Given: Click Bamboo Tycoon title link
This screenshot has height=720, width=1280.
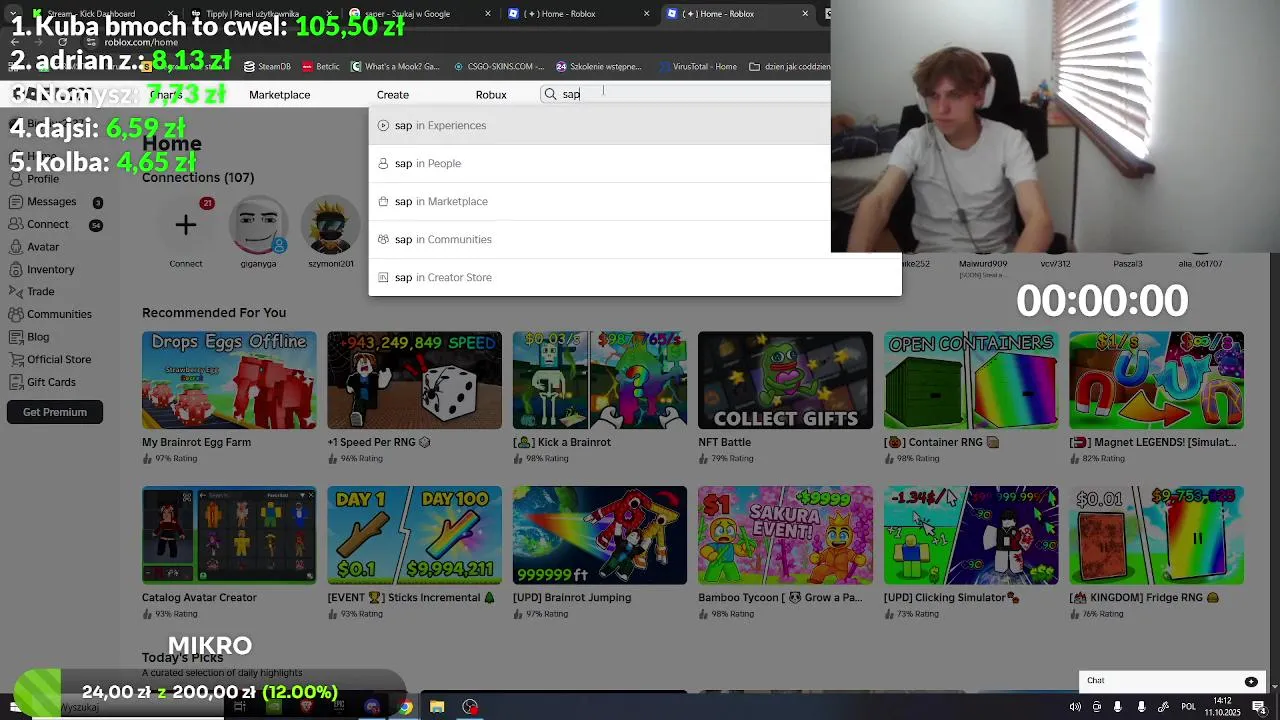Looking at the screenshot, I should [780, 598].
